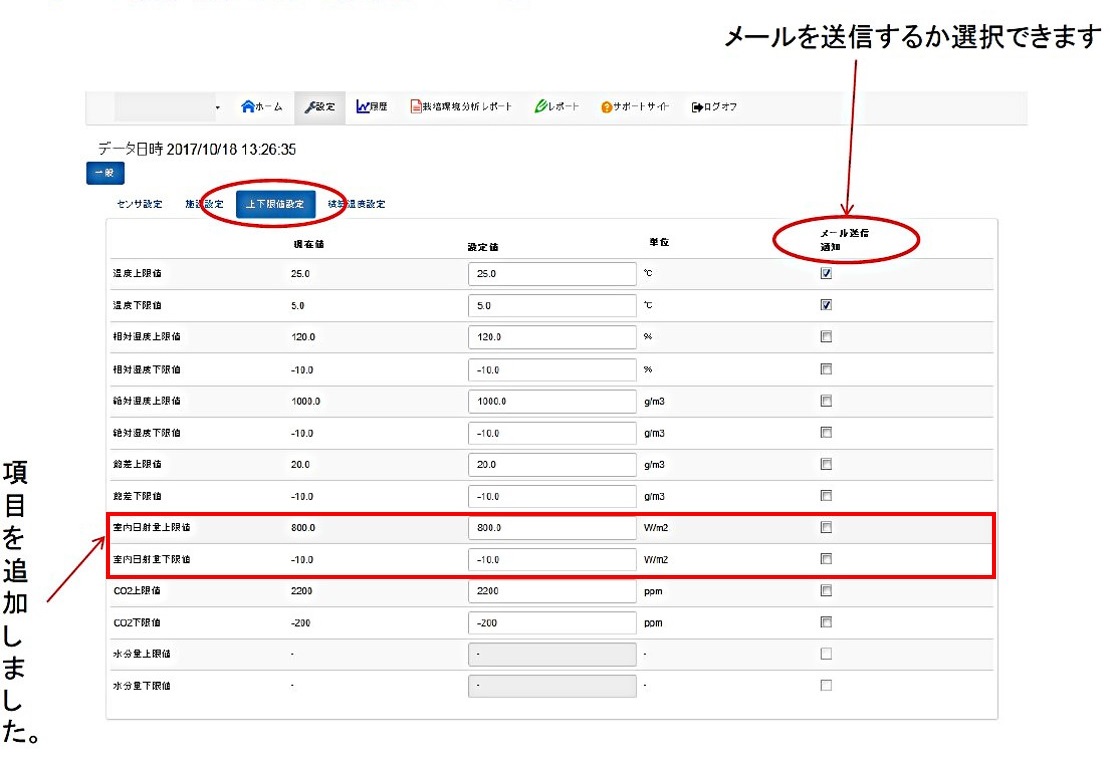Click the ログオフ exit icon
Screen dimensions: 1116x767
[698, 107]
